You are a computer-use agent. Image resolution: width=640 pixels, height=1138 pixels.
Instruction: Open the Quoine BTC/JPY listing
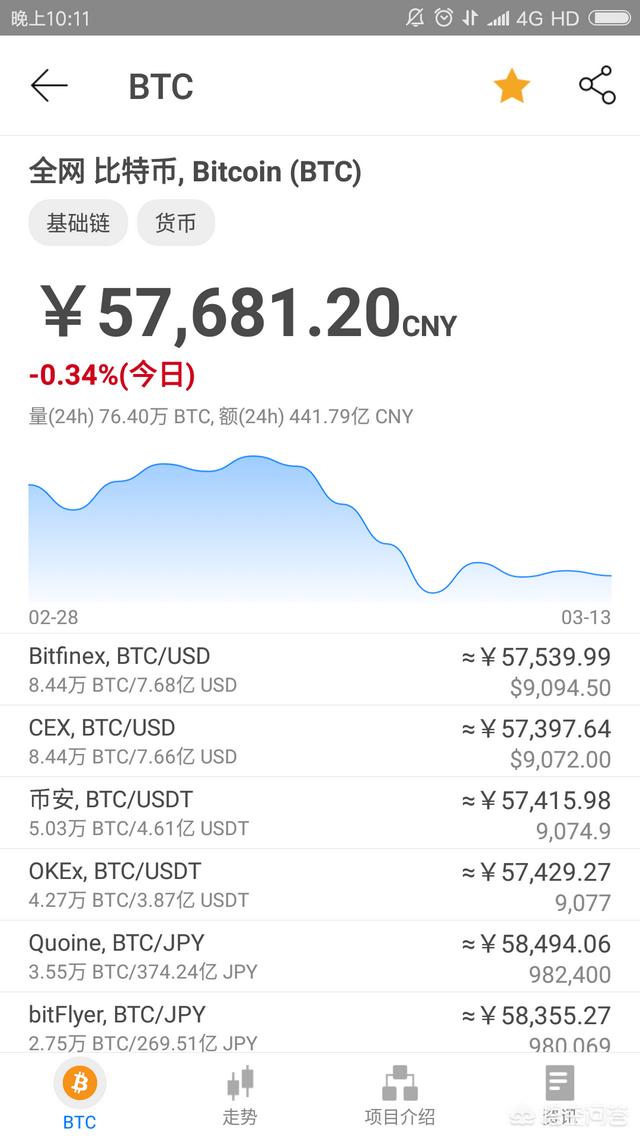(320, 957)
